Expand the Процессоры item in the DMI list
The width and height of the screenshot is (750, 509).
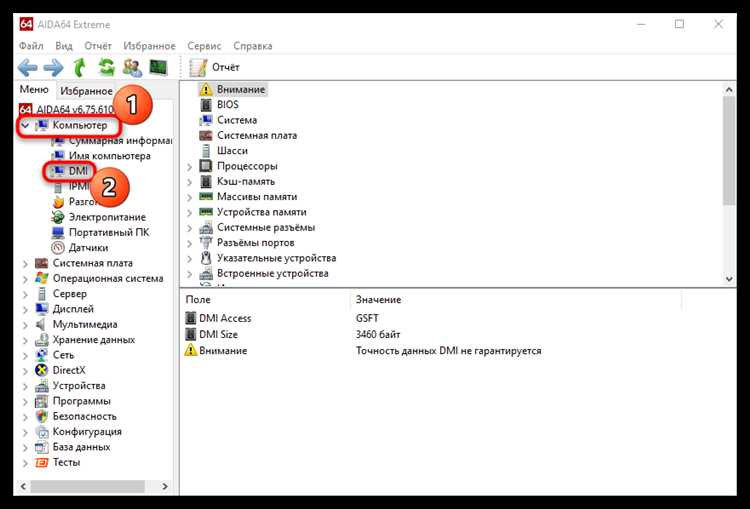pos(189,167)
